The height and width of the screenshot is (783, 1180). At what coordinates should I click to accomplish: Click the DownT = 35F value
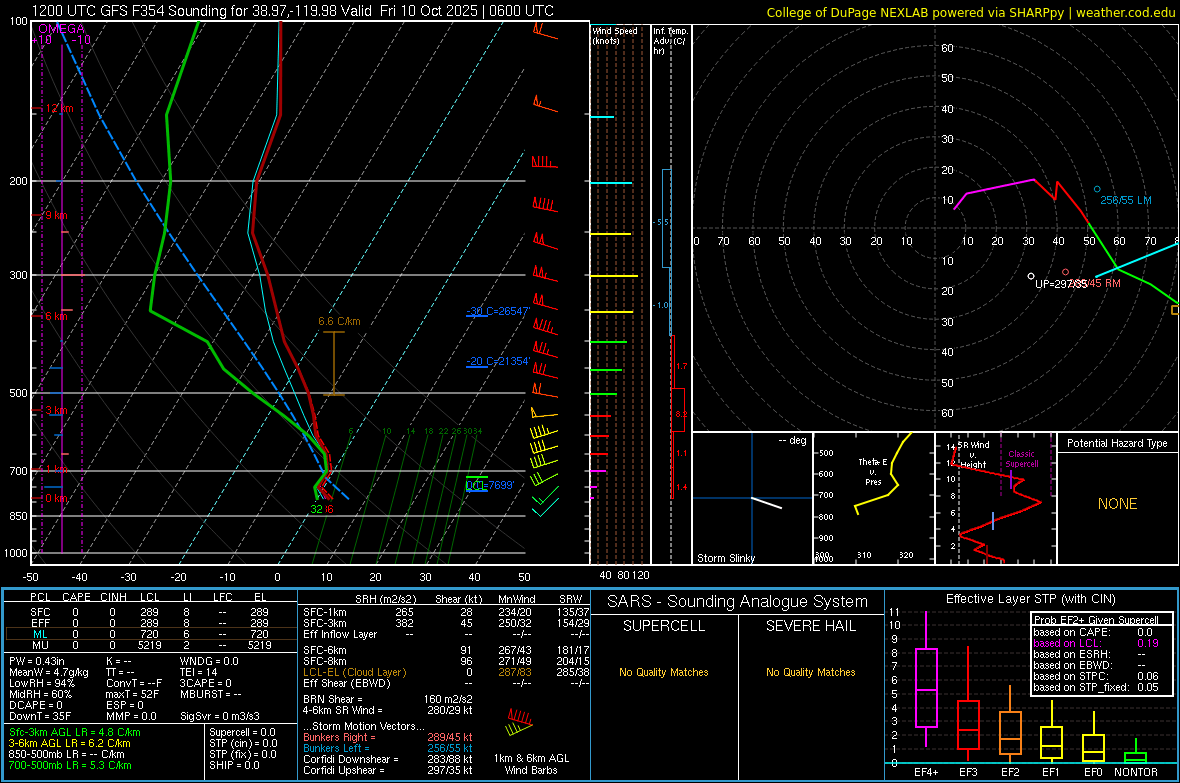point(40,716)
